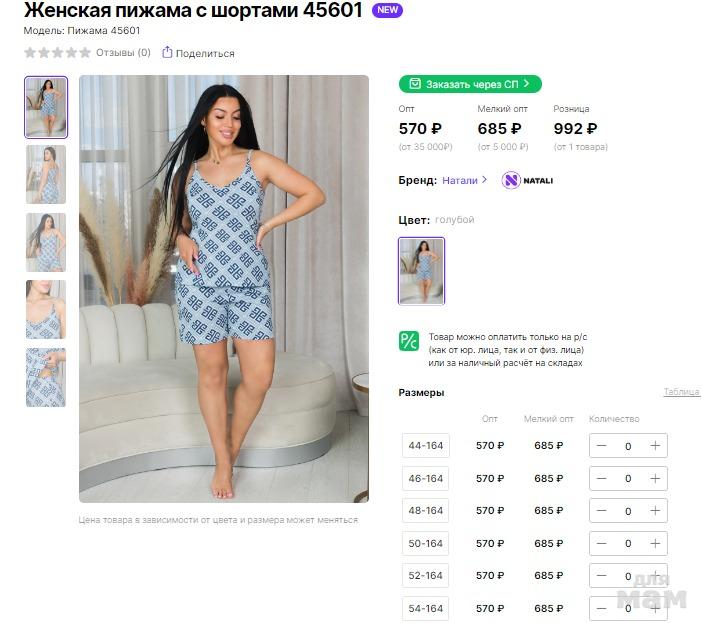The height and width of the screenshot is (623, 702).
Task: Click plus for size 50-164
Action: [655, 543]
